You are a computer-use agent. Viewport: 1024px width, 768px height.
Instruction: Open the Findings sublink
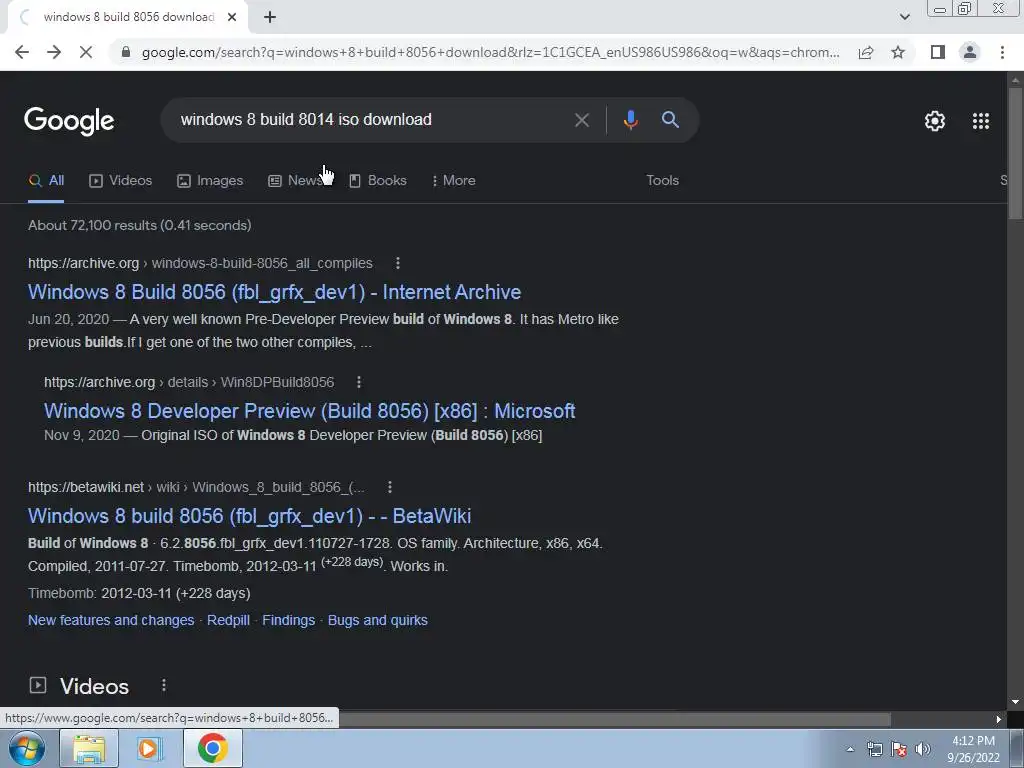point(289,620)
